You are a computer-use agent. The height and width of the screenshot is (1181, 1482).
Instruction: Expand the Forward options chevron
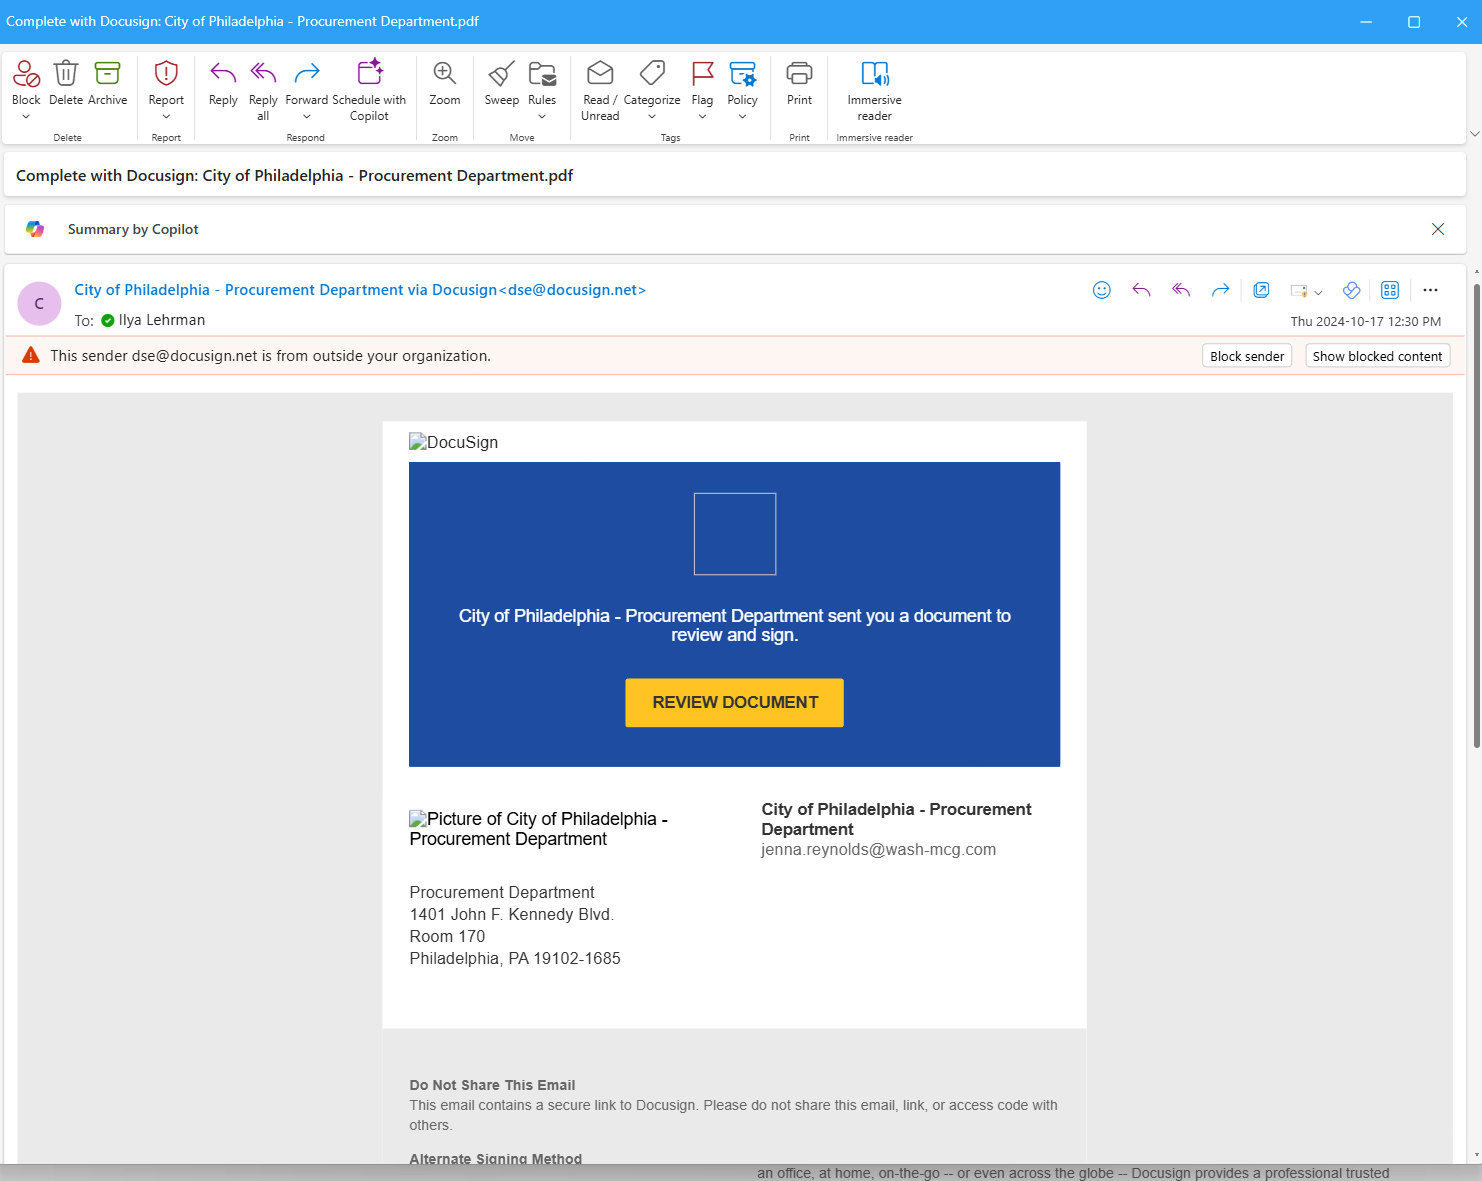pos(306,115)
